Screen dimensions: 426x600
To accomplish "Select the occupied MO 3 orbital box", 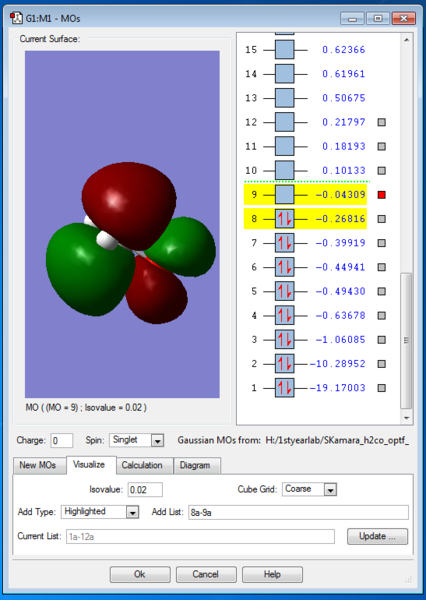I will [x=284, y=339].
